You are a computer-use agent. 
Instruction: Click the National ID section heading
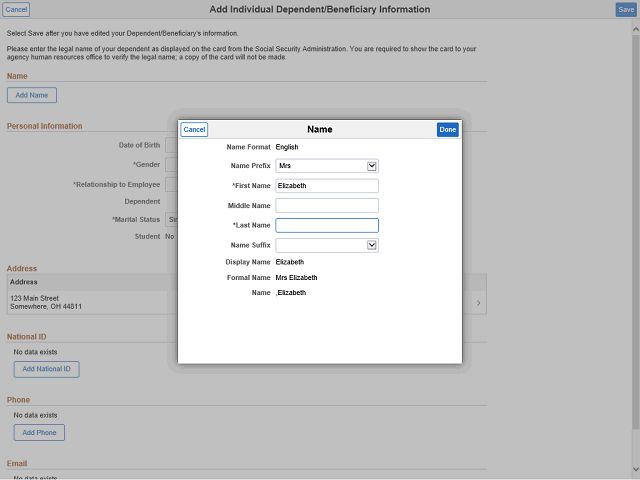tap(27, 337)
